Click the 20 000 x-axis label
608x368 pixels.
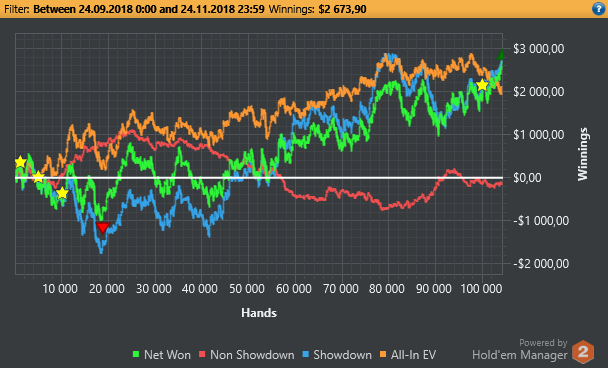pyautogui.click(x=107, y=289)
